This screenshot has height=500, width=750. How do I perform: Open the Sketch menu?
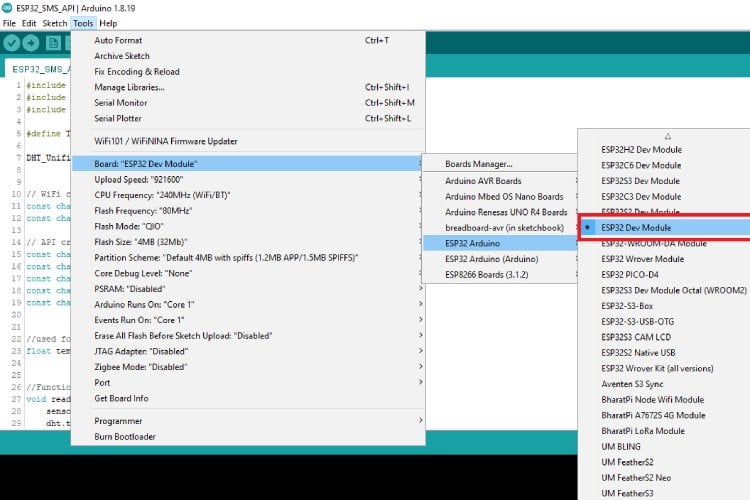[55, 23]
